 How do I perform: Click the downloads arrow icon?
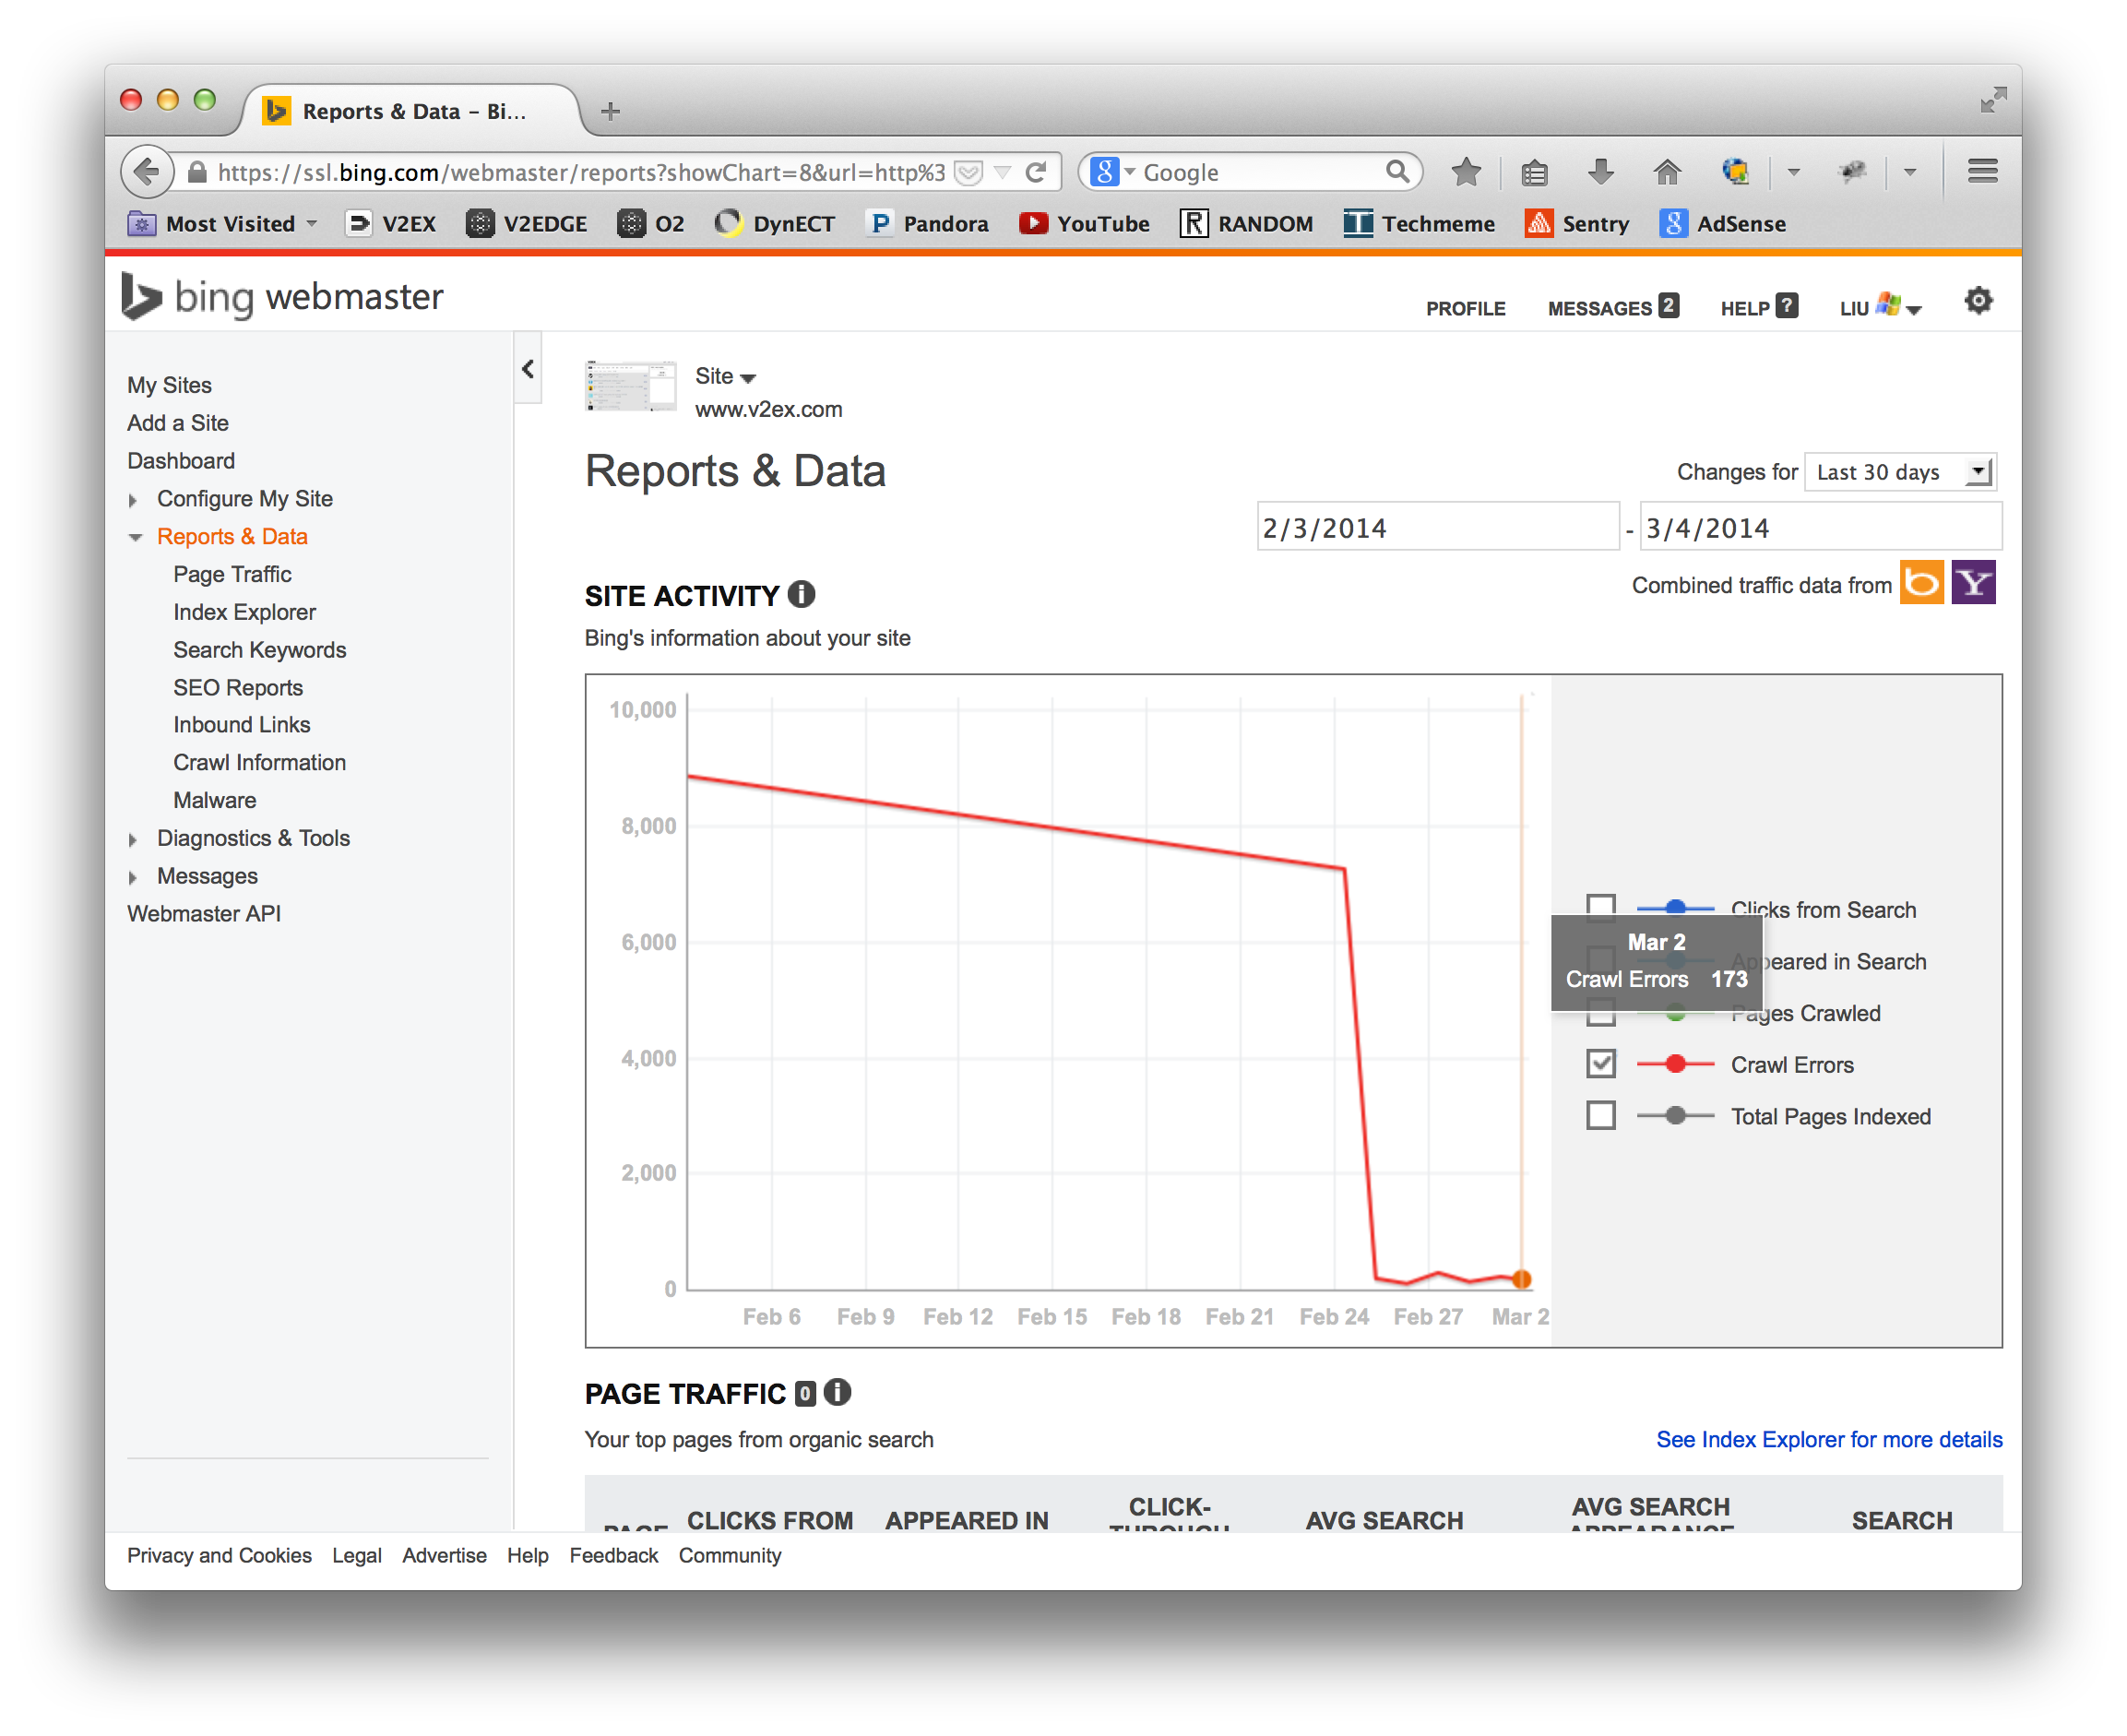[1600, 172]
